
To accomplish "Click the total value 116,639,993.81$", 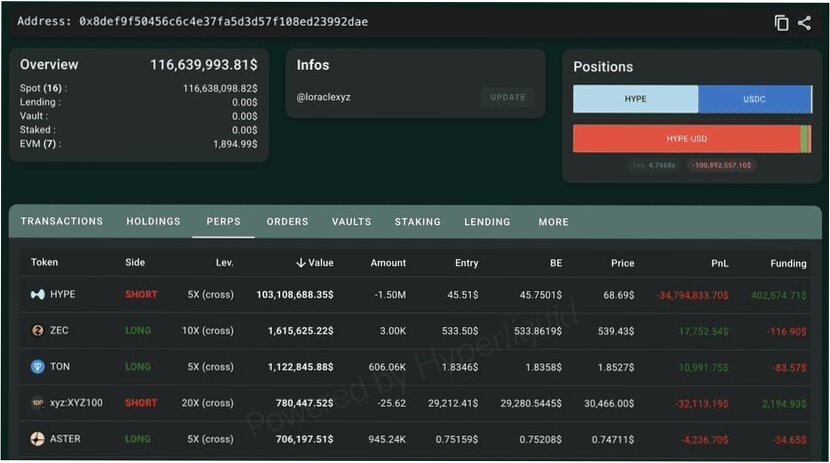I will pyautogui.click(x=204, y=65).
